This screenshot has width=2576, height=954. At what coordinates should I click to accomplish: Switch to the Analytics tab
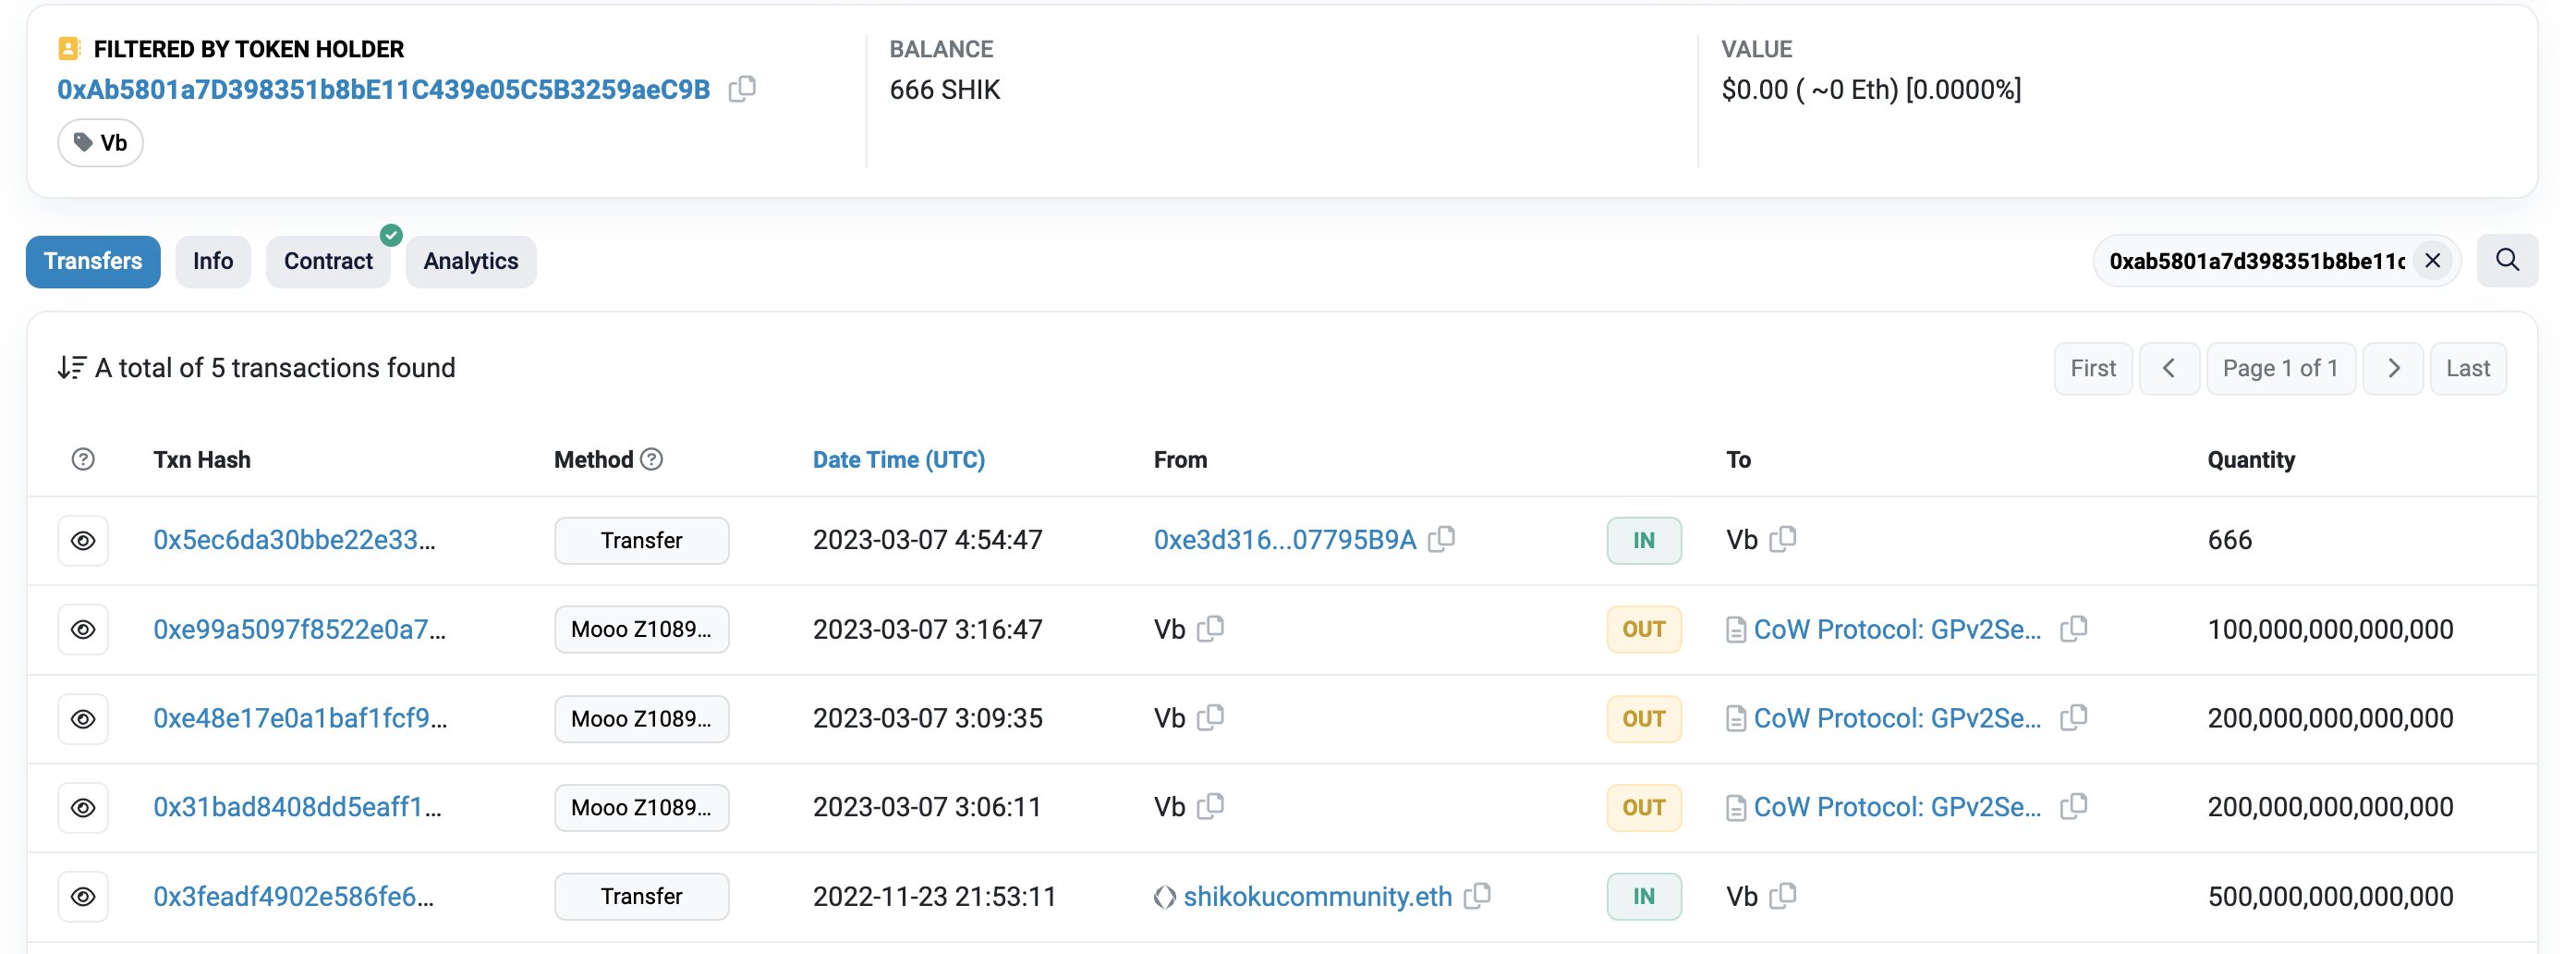click(x=470, y=261)
